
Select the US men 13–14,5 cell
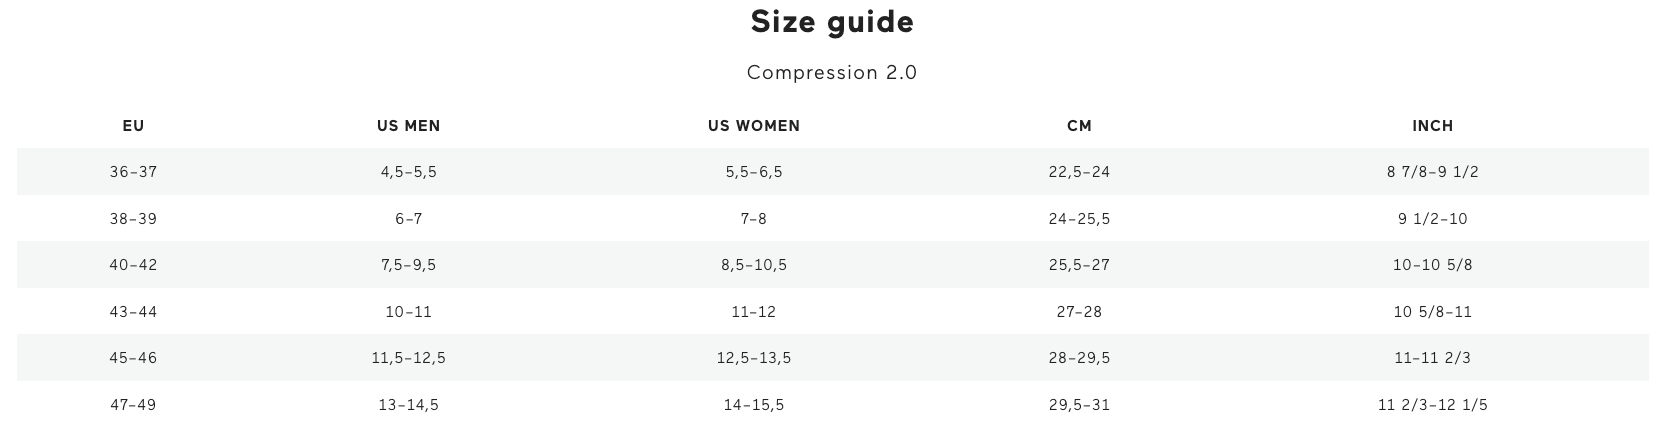point(408,405)
